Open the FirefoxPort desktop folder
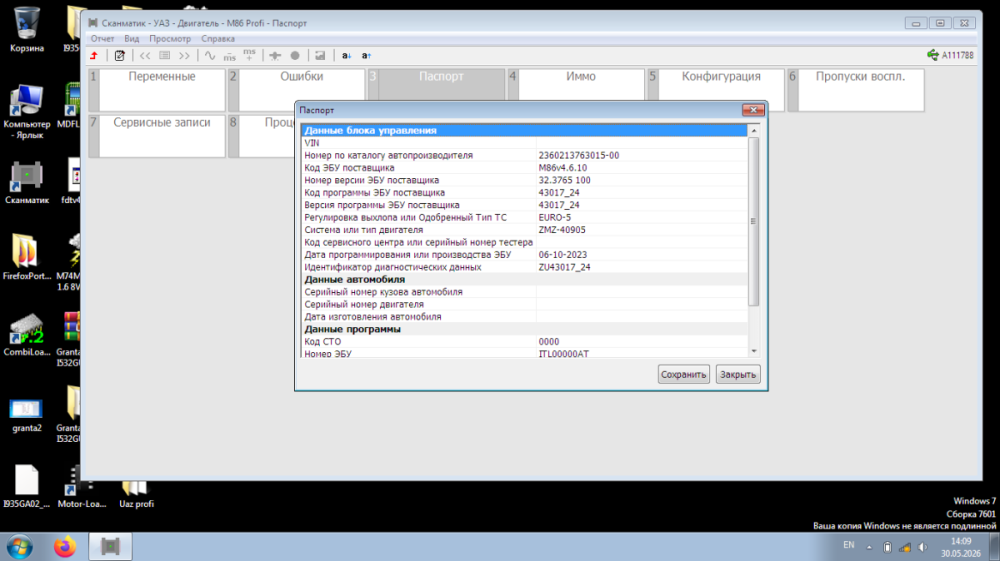1000x561 pixels. (x=27, y=257)
